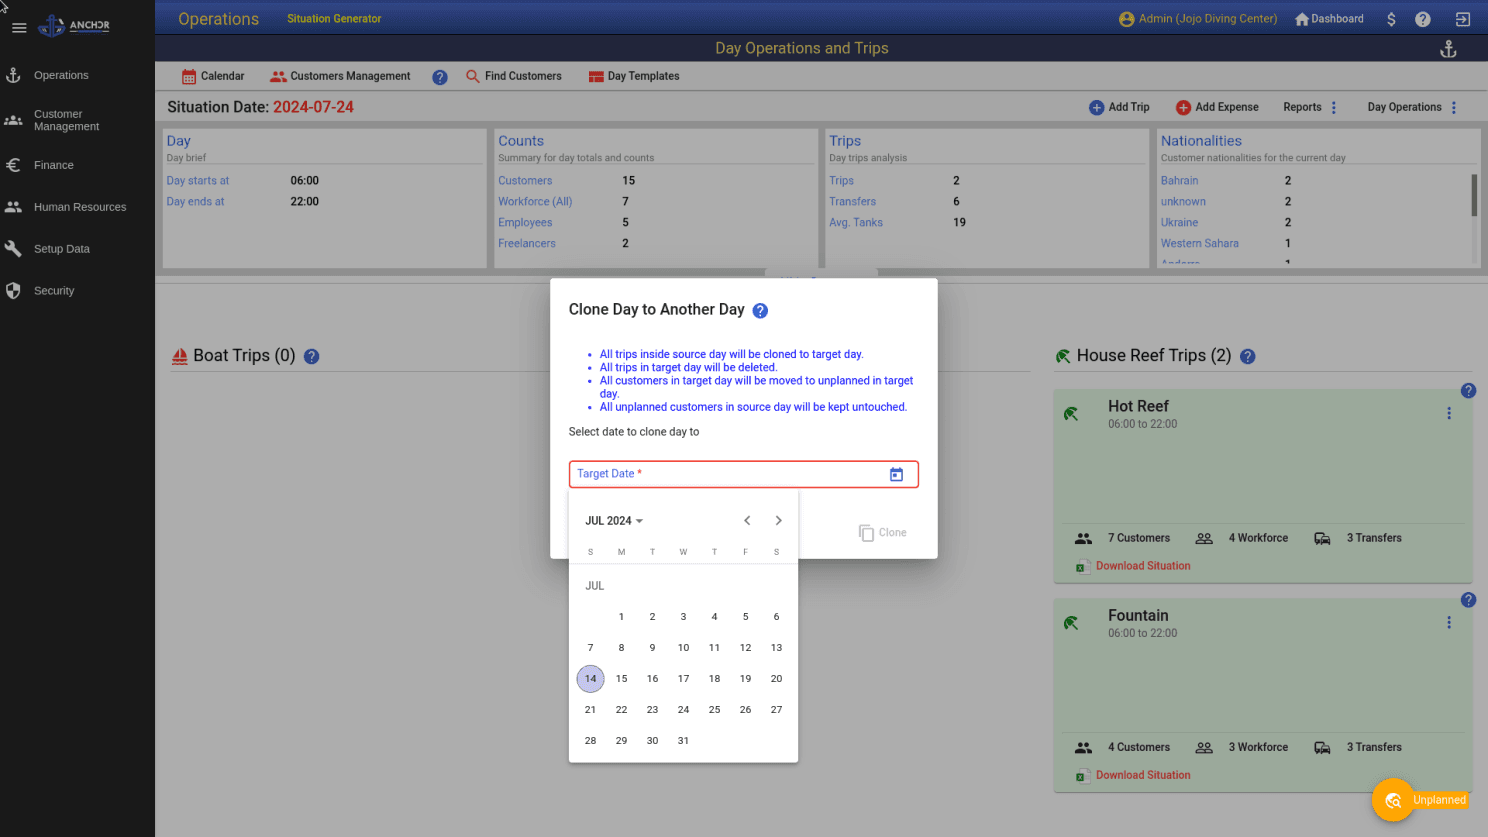This screenshot has height=837, width=1488.
Task: Go to previous month with the left chevron
Action: [x=747, y=520]
